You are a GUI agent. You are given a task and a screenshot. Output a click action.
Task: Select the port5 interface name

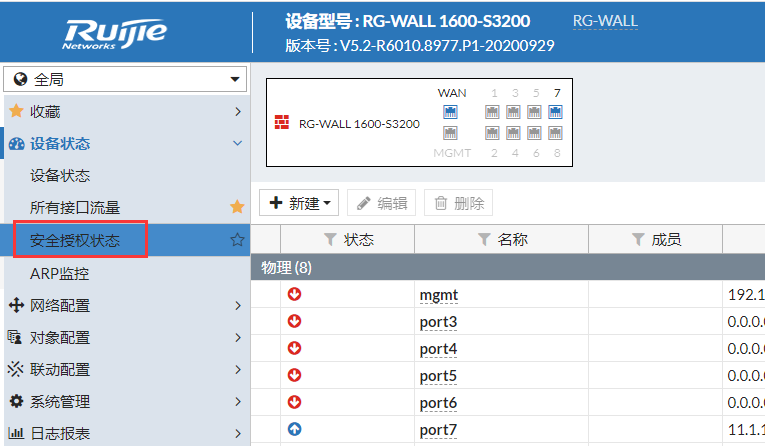click(x=438, y=376)
